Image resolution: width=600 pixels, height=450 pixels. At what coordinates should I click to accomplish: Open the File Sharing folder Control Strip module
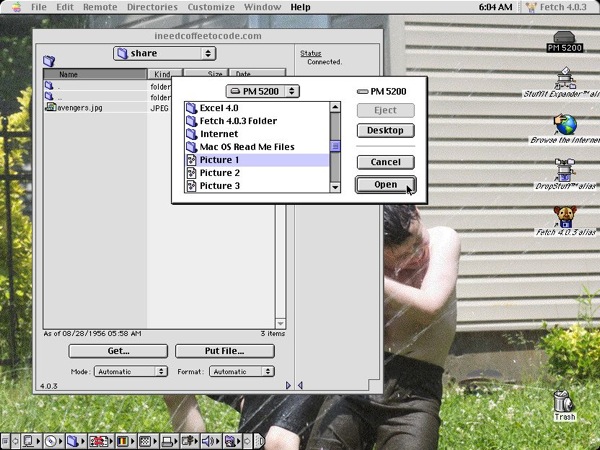click(x=76, y=441)
